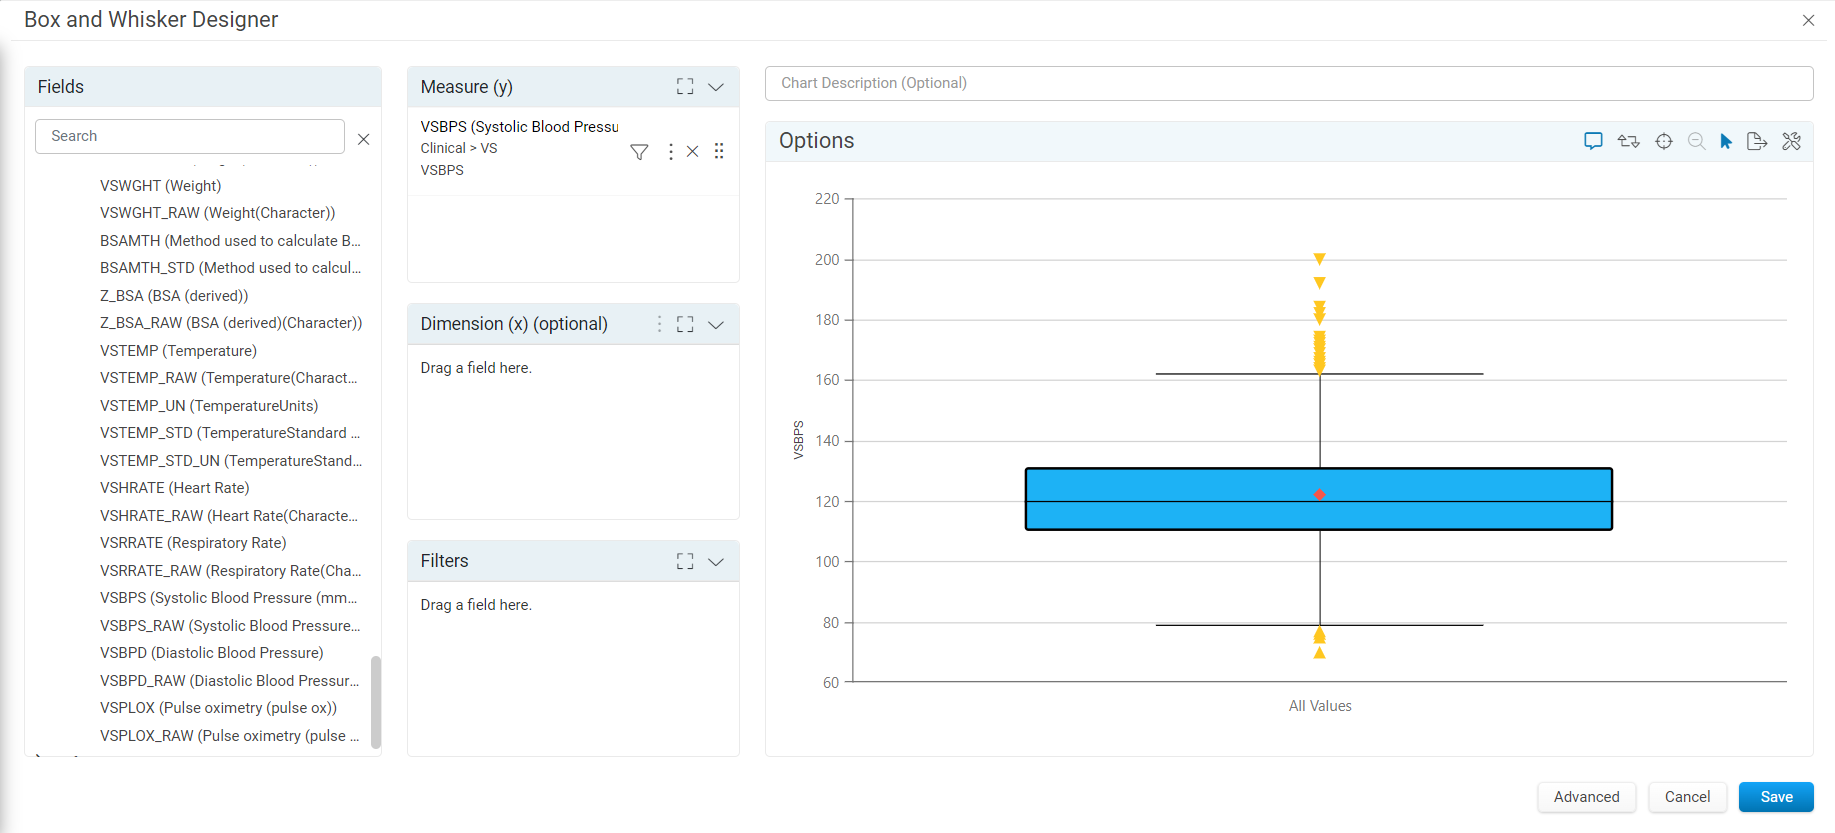The image size is (1835, 833).
Task: Click the export chart icon
Action: (1757, 141)
